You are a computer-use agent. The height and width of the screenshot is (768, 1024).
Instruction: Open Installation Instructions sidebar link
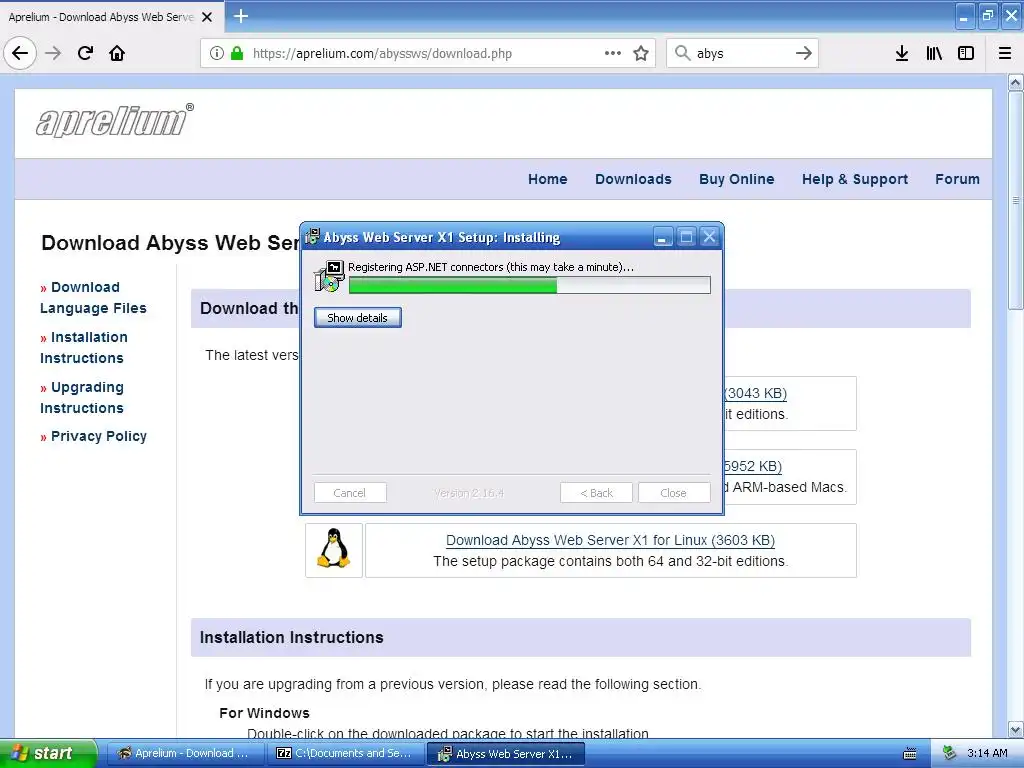tap(84, 347)
